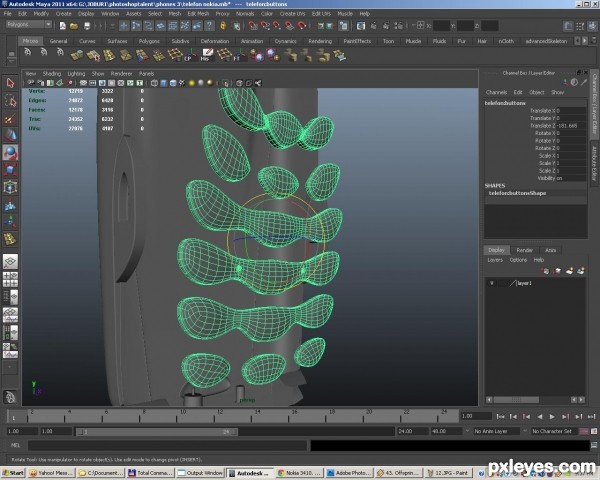This screenshot has height=480, width=600.
Task: Open the MEL command language selector
Action: click(15, 445)
